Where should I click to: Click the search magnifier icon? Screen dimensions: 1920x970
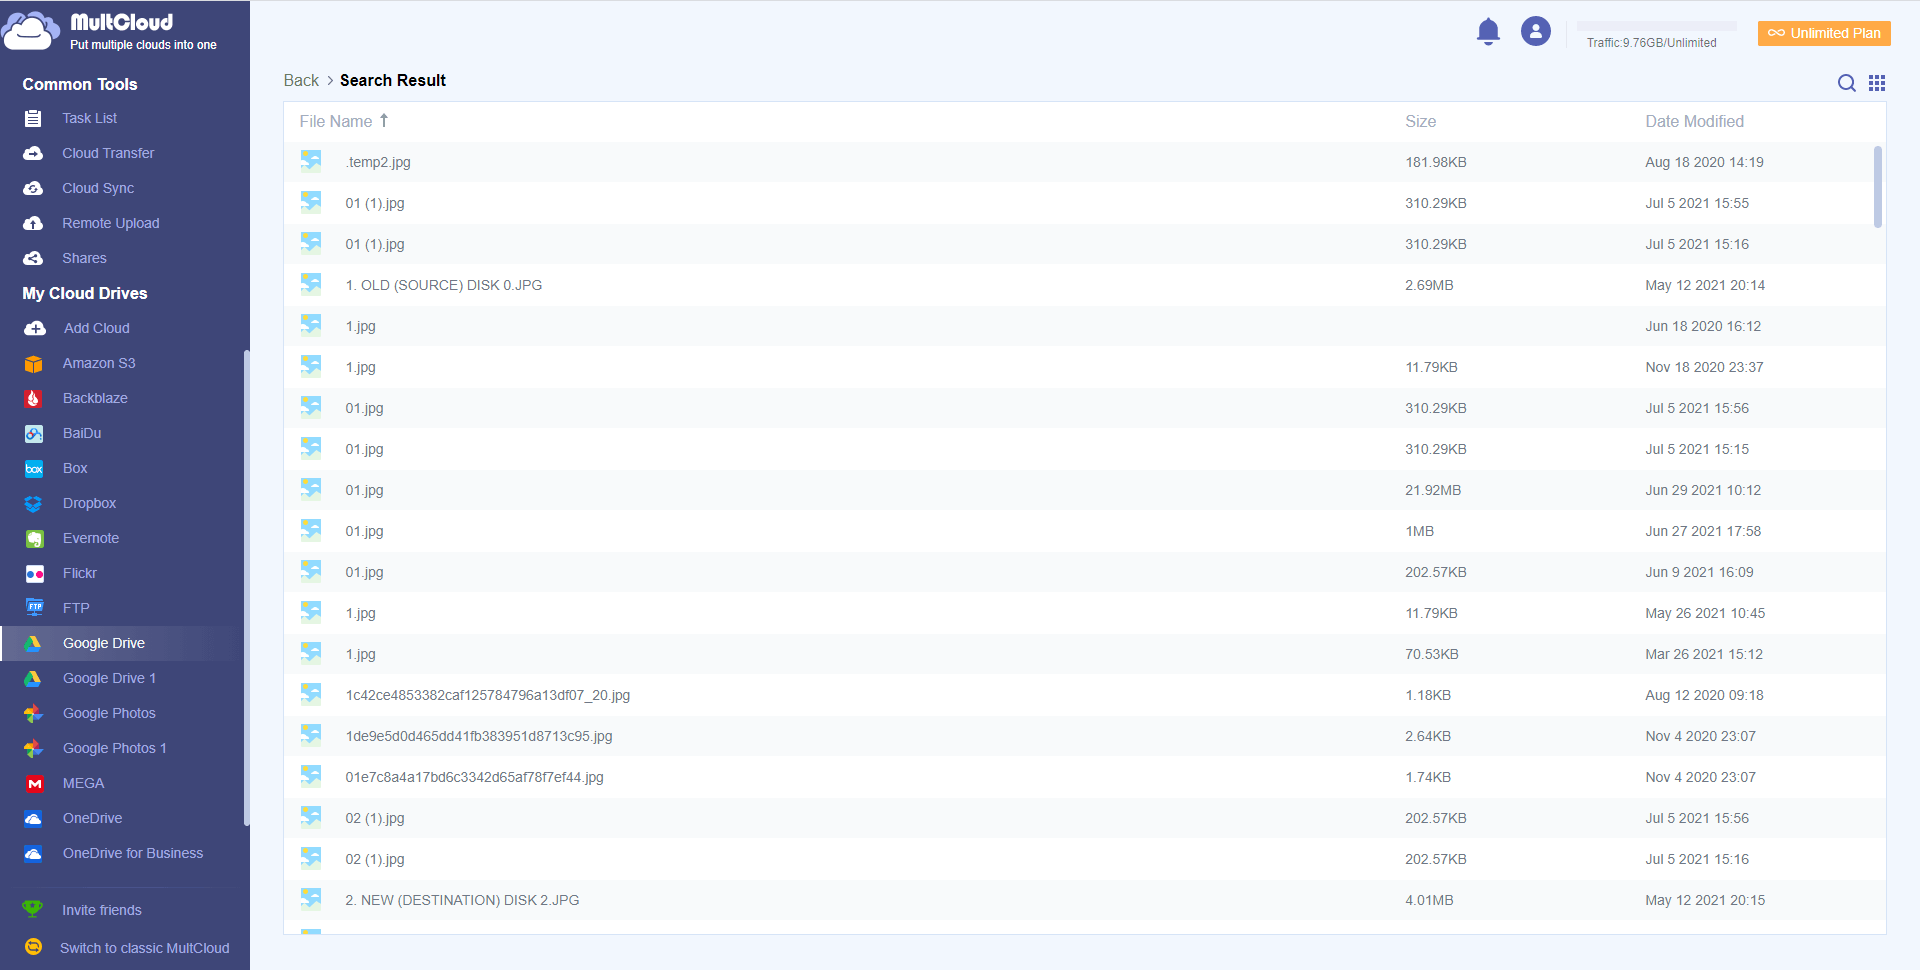(1847, 83)
